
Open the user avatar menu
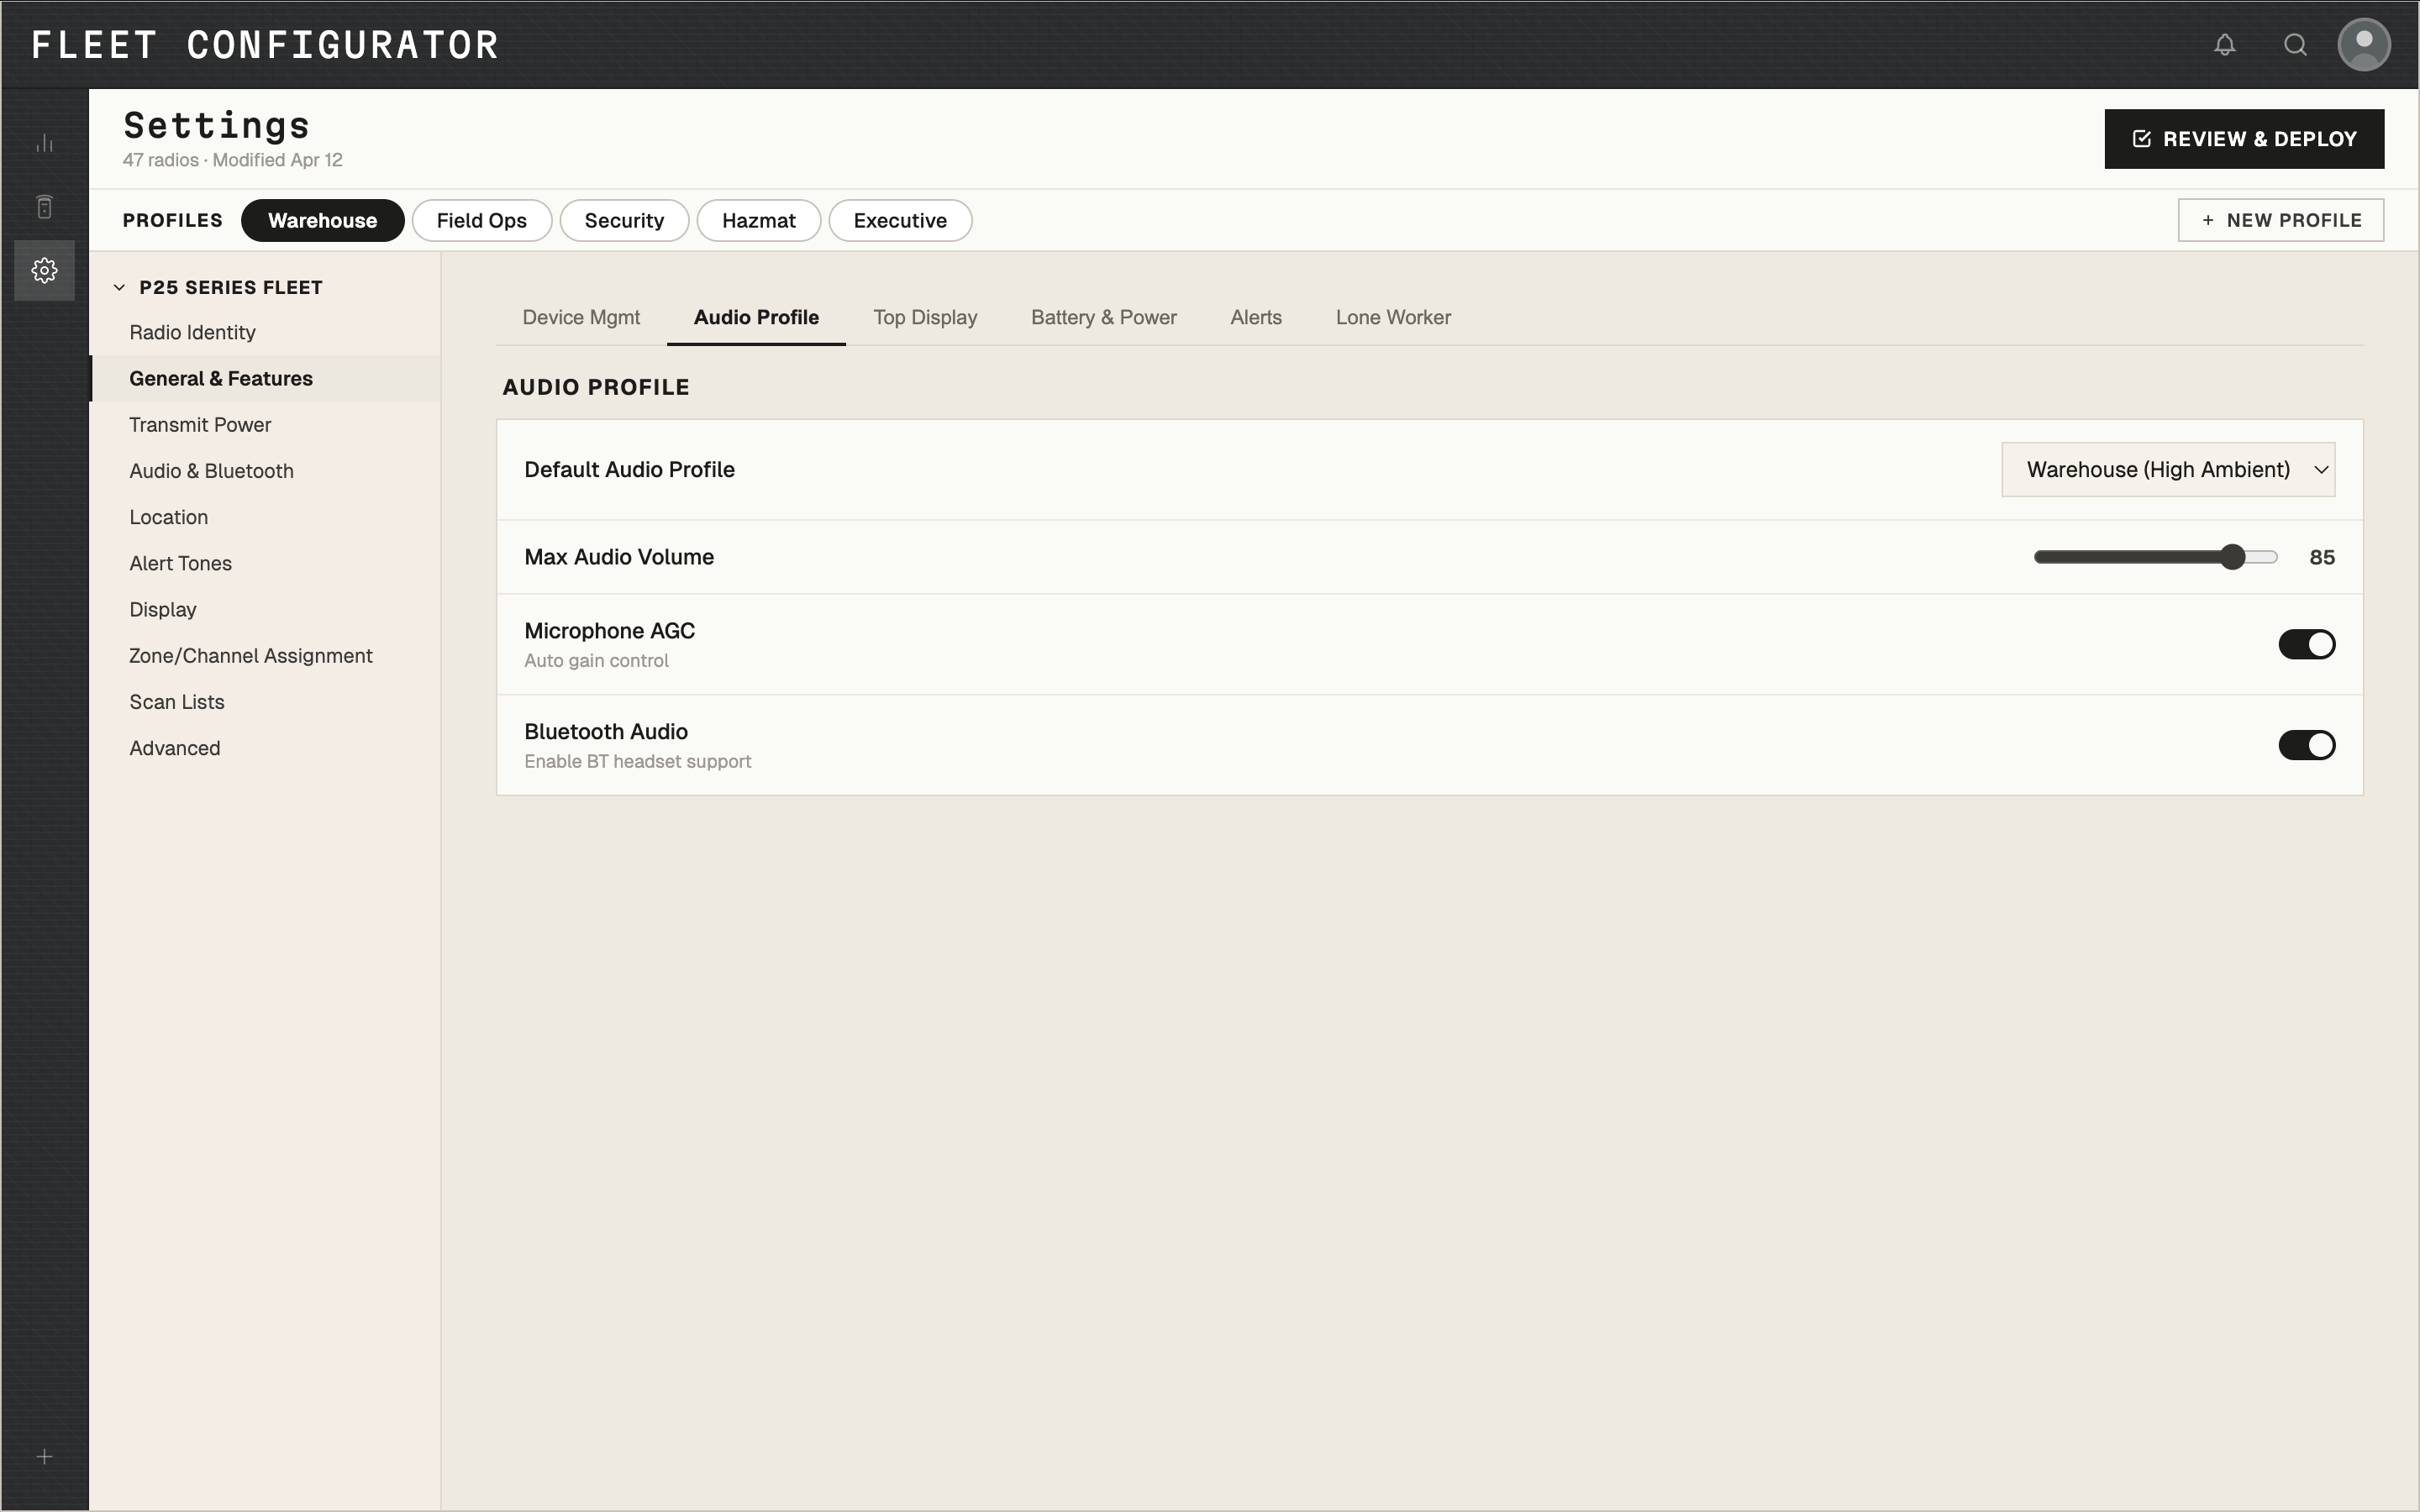[2363, 45]
